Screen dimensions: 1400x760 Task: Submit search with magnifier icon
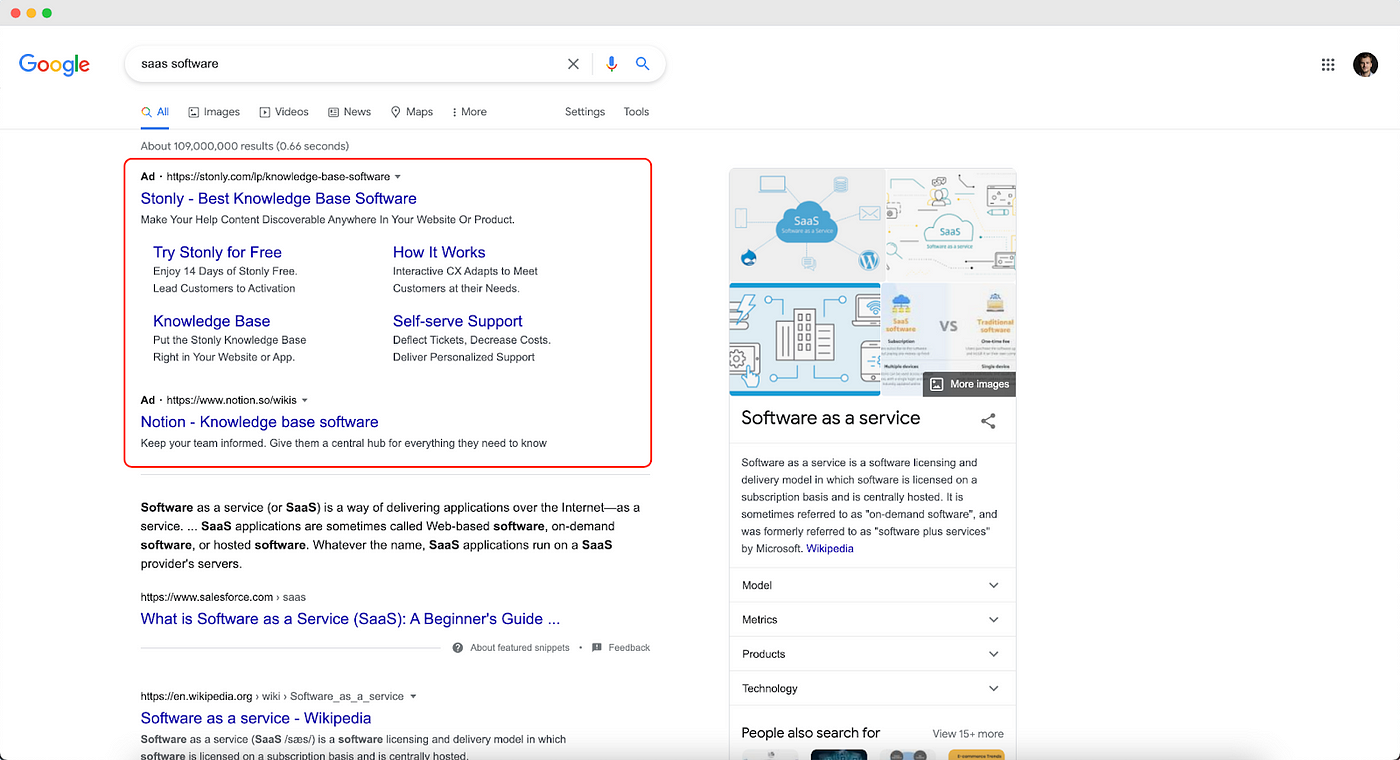coord(643,64)
